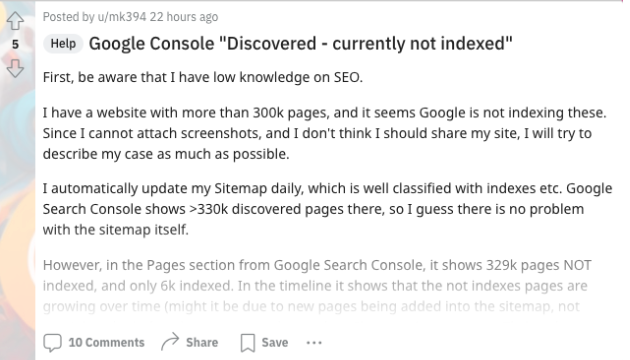Open the post title "Discovered - currently not indexed"
The width and height of the screenshot is (630, 360).
tap(301, 43)
